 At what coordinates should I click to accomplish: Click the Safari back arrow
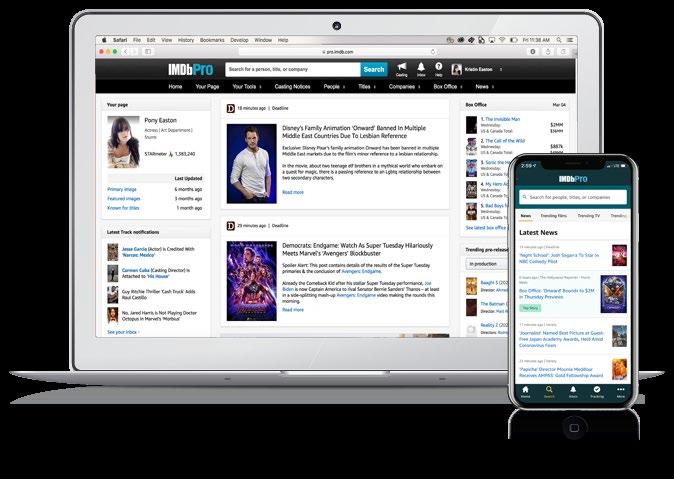[x=126, y=52]
